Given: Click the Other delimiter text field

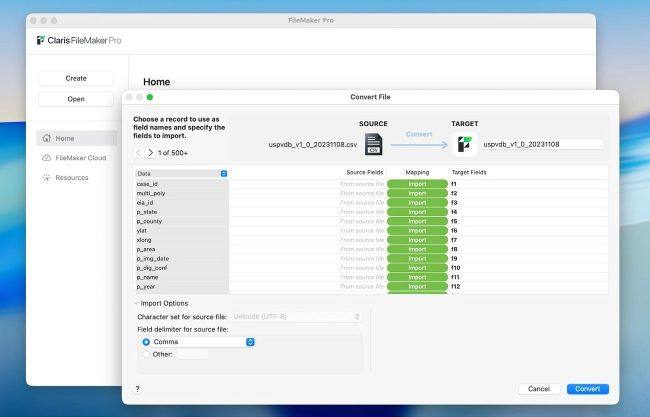Looking at the screenshot, I should click(x=193, y=354).
